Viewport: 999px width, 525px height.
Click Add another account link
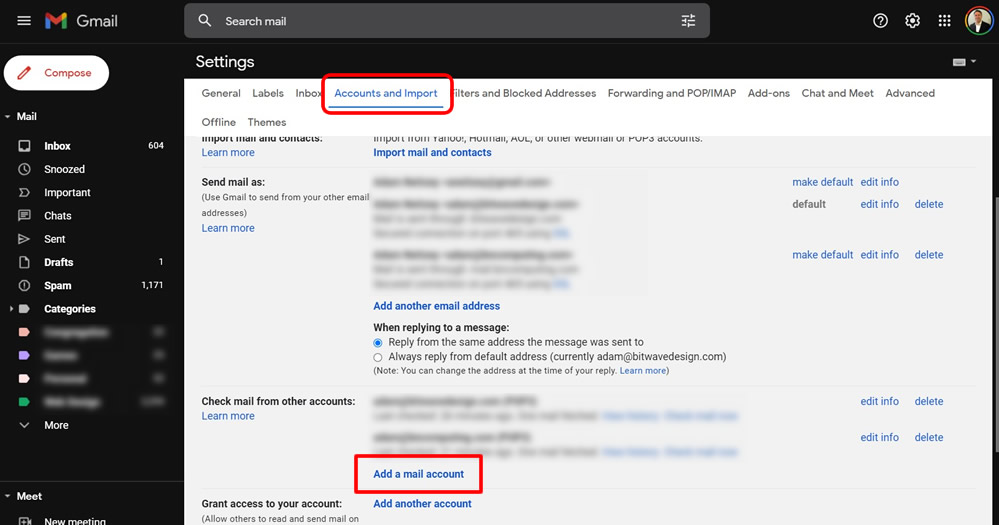[x=422, y=503]
